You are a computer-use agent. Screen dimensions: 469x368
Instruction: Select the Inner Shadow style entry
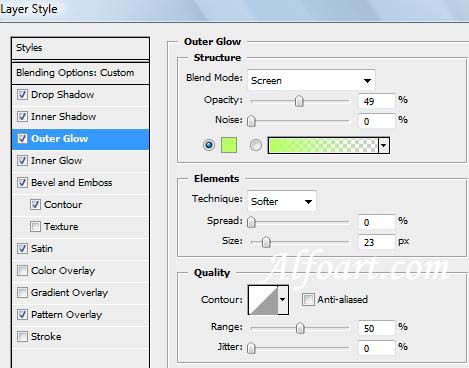click(x=80, y=117)
